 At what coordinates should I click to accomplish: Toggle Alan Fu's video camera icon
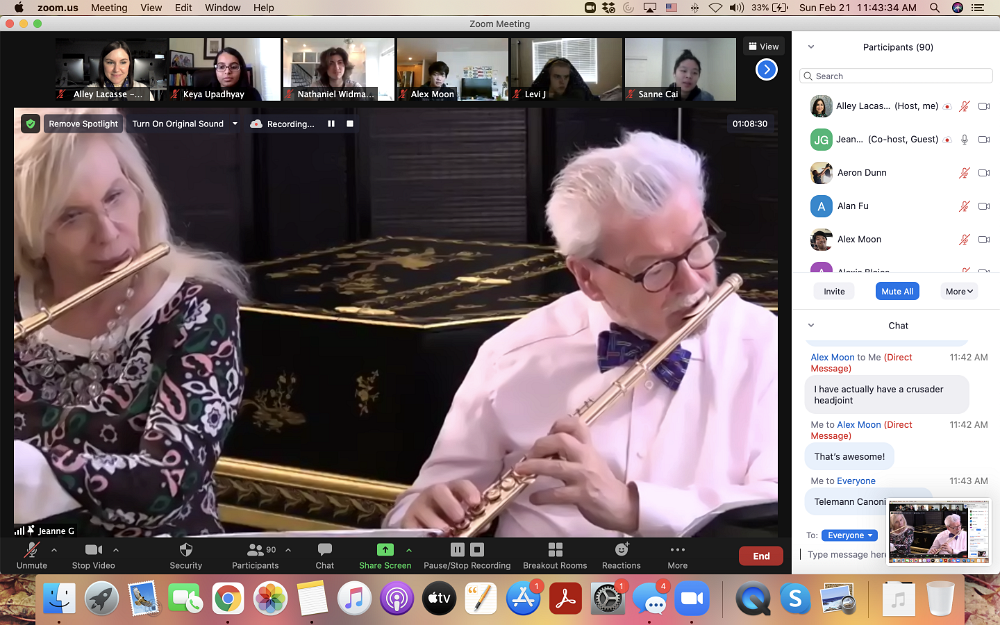[984, 206]
